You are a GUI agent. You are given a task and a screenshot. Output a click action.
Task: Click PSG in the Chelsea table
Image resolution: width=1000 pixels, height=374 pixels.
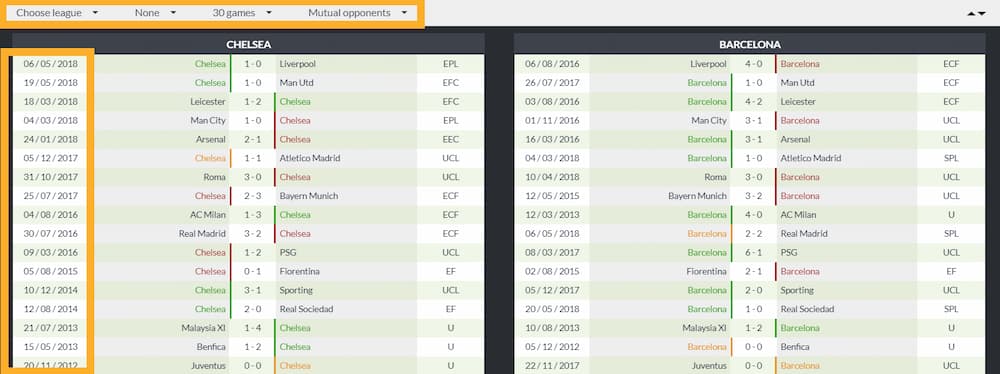point(288,252)
